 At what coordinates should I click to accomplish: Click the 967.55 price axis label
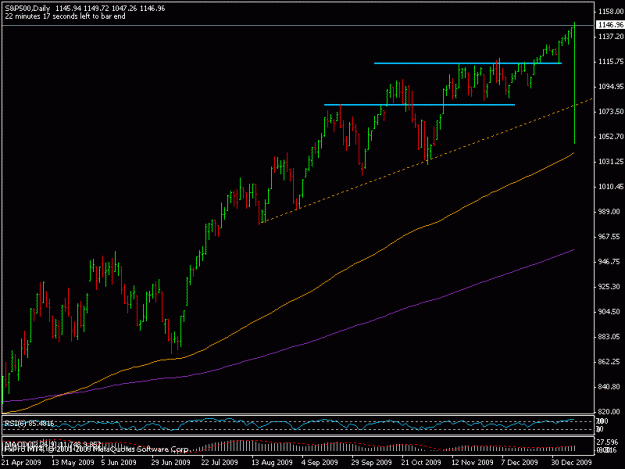pyautogui.click(x=609, y=237)
